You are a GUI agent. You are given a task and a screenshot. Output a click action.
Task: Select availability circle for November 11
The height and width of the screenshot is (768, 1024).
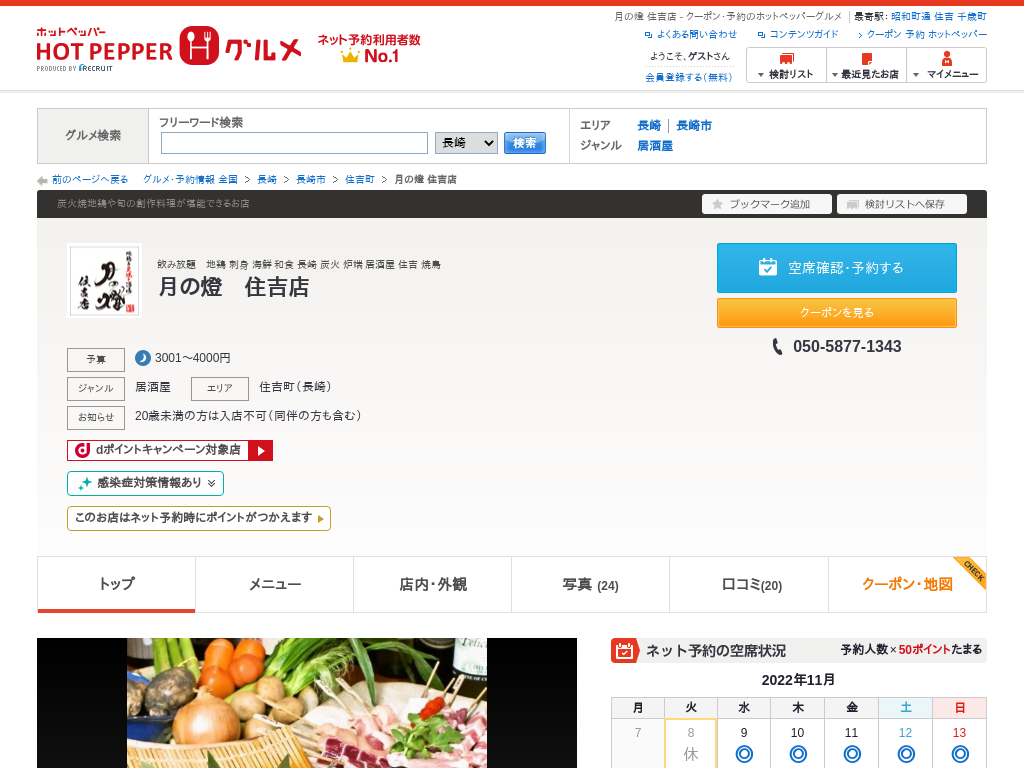pyautogui.click(x=852, y=754)
